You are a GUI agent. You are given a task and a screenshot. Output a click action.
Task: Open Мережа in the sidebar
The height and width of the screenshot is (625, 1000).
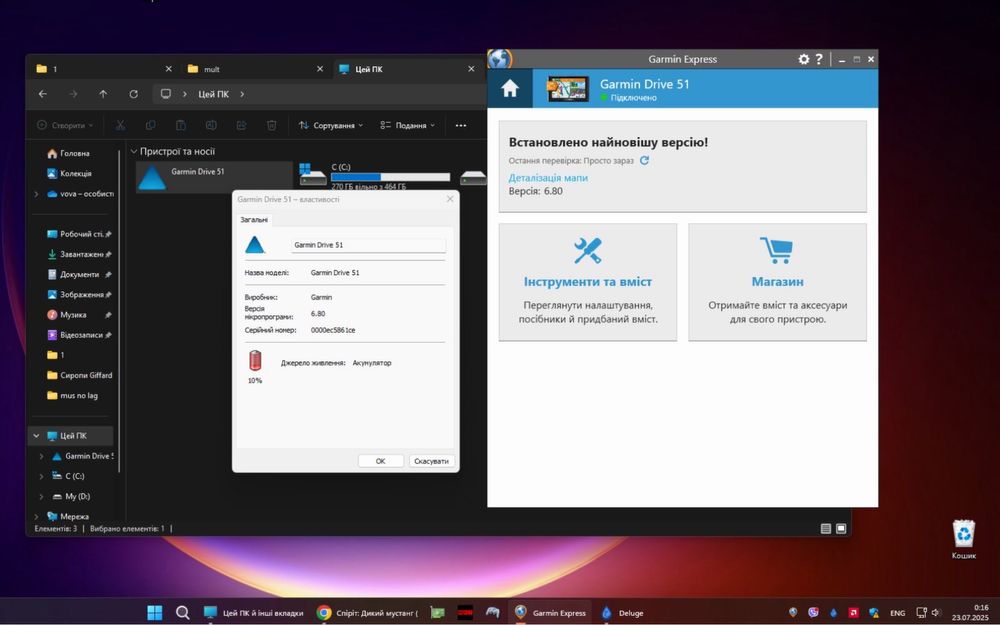coord(69,517)
